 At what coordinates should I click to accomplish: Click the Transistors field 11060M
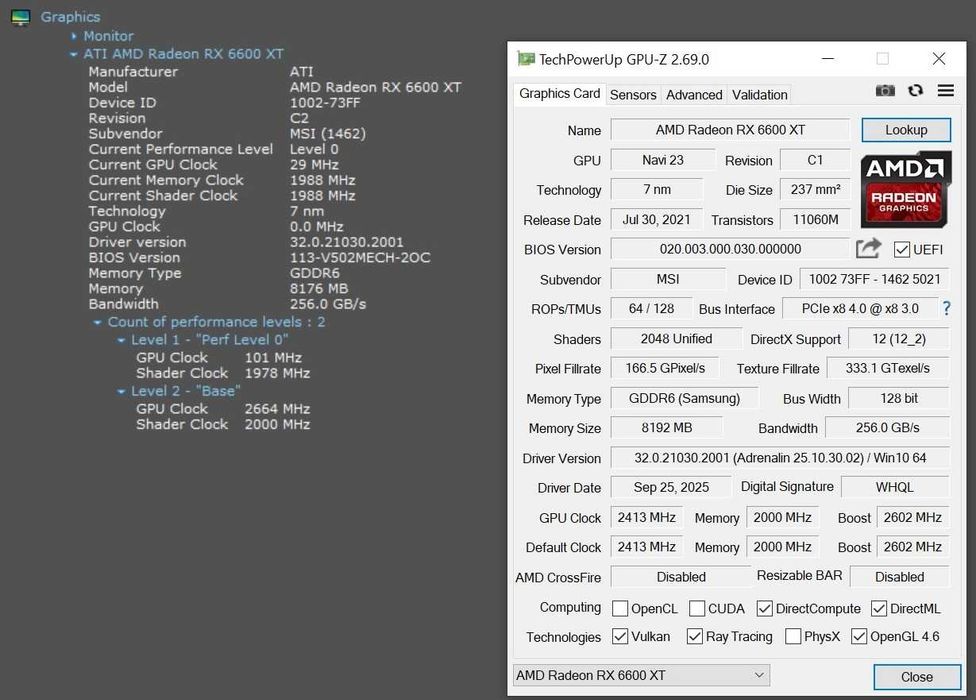coord(815,220)
